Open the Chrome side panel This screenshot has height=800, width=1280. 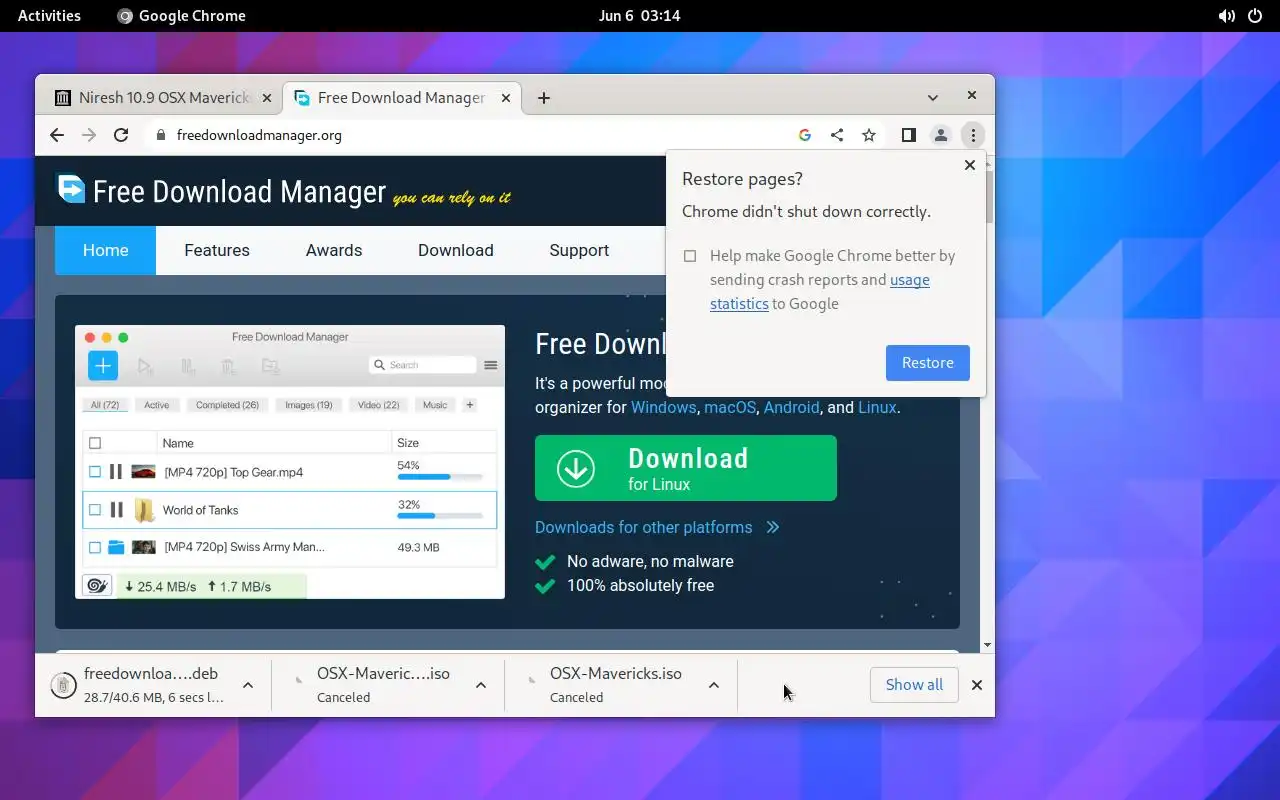coord(908,135)
